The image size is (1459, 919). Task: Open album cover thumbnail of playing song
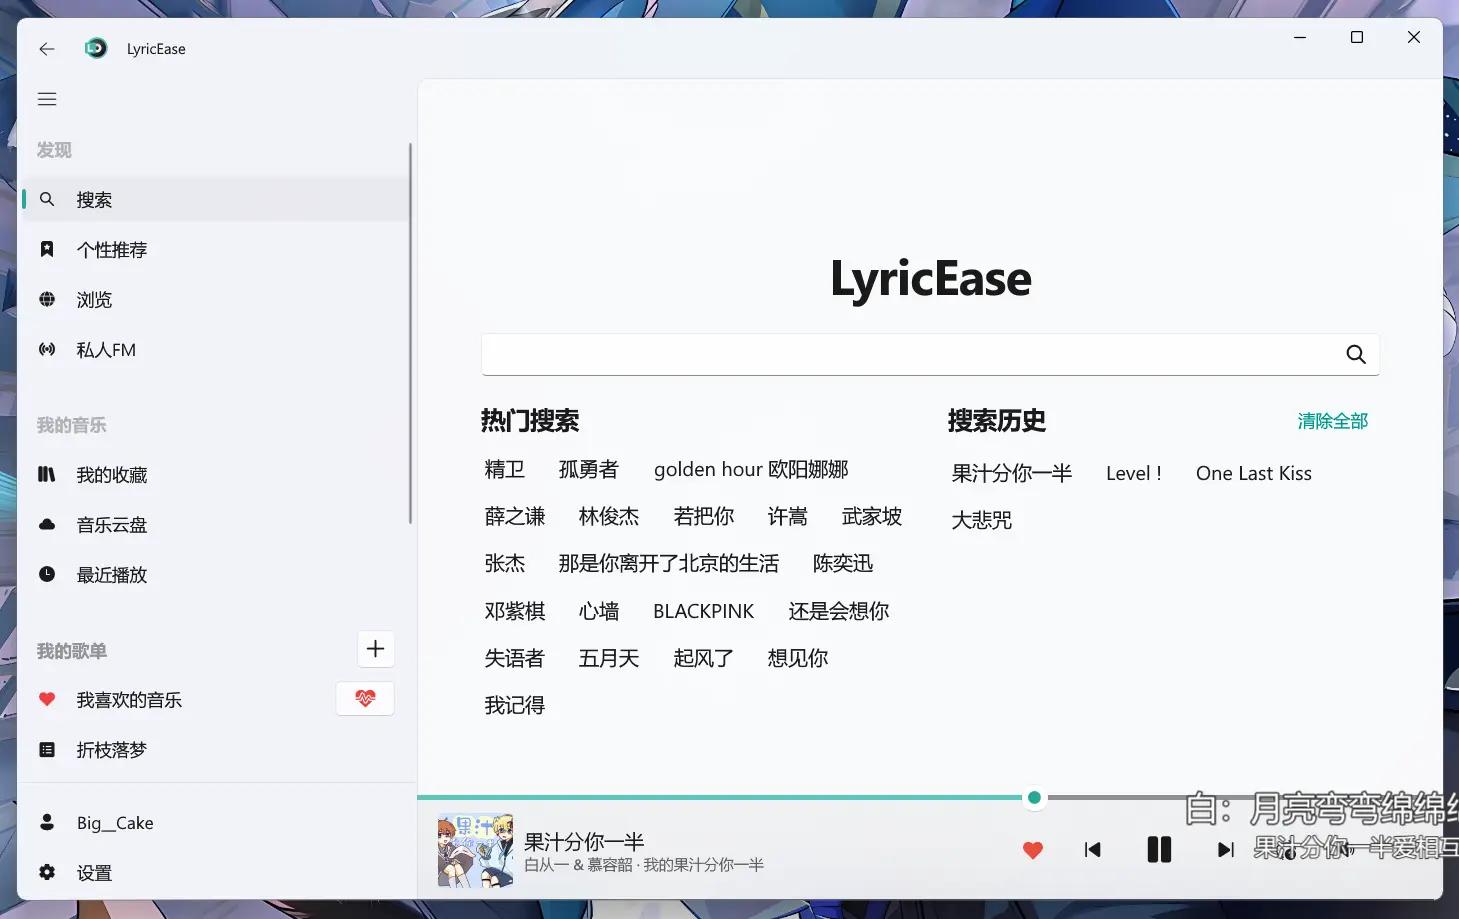click(x=475, y=851)
